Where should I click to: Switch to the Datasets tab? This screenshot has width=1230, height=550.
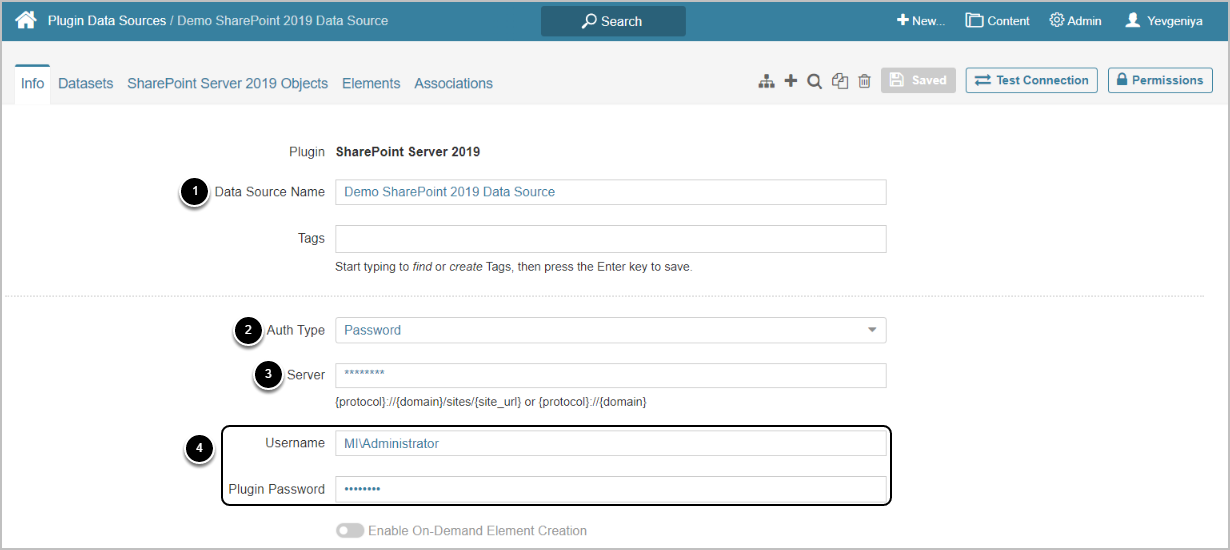(x=85, y=84)
